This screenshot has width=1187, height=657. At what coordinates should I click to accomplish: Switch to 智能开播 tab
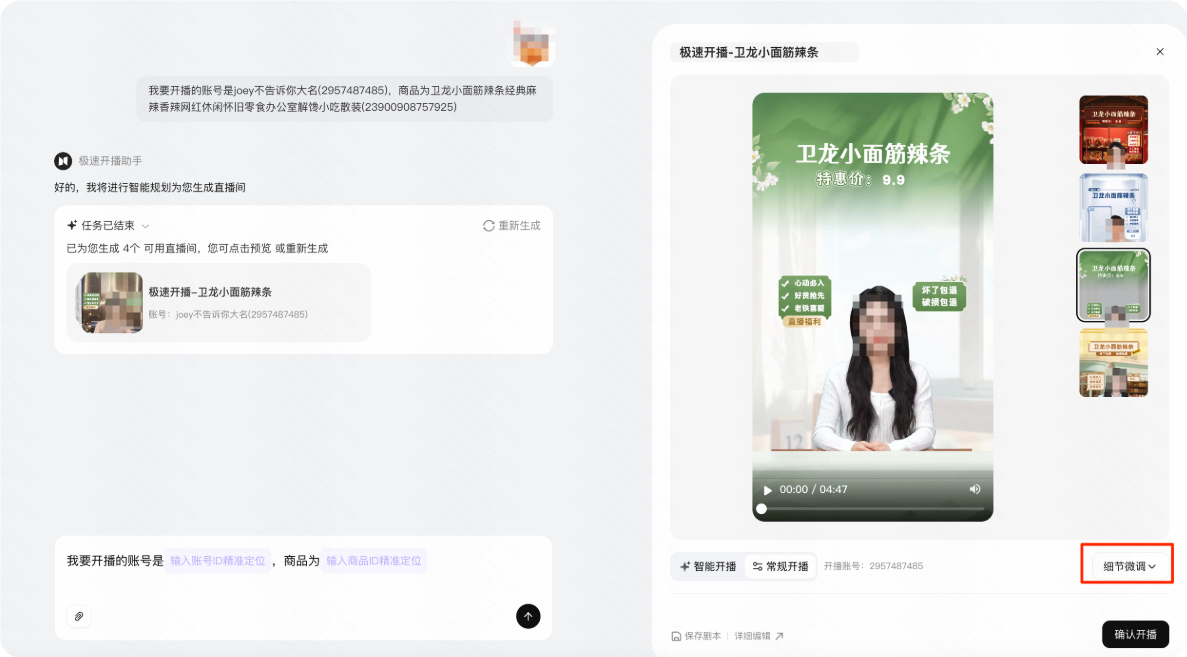708,566
